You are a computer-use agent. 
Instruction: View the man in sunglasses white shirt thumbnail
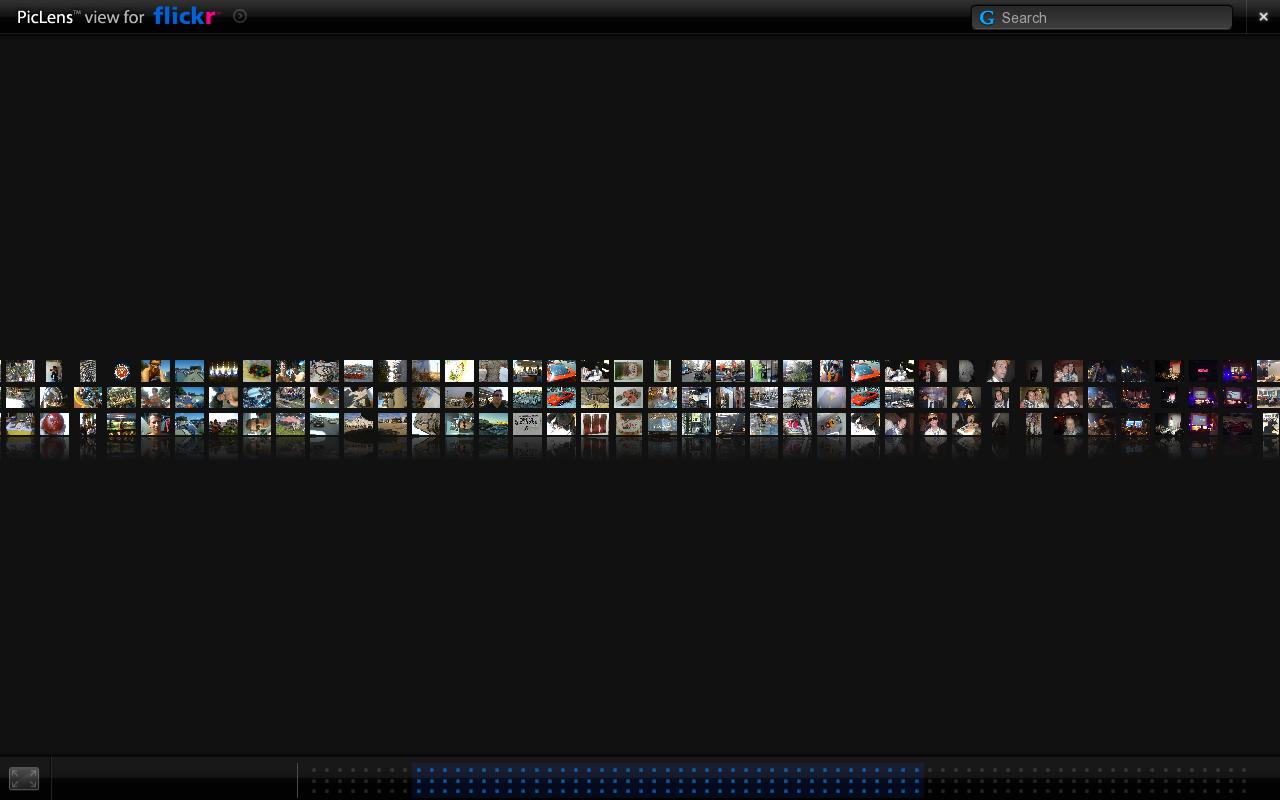pyautogui.click(x=933, y=425)
